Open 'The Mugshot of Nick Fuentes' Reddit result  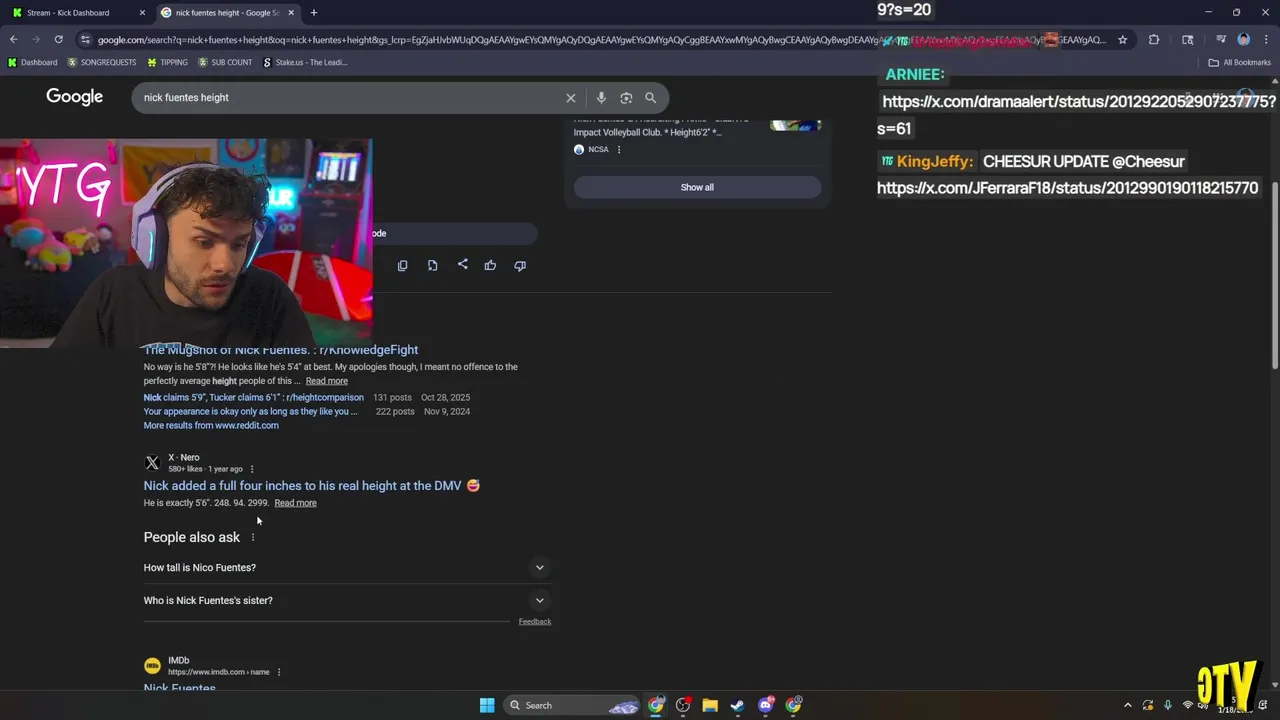point(281,350)
